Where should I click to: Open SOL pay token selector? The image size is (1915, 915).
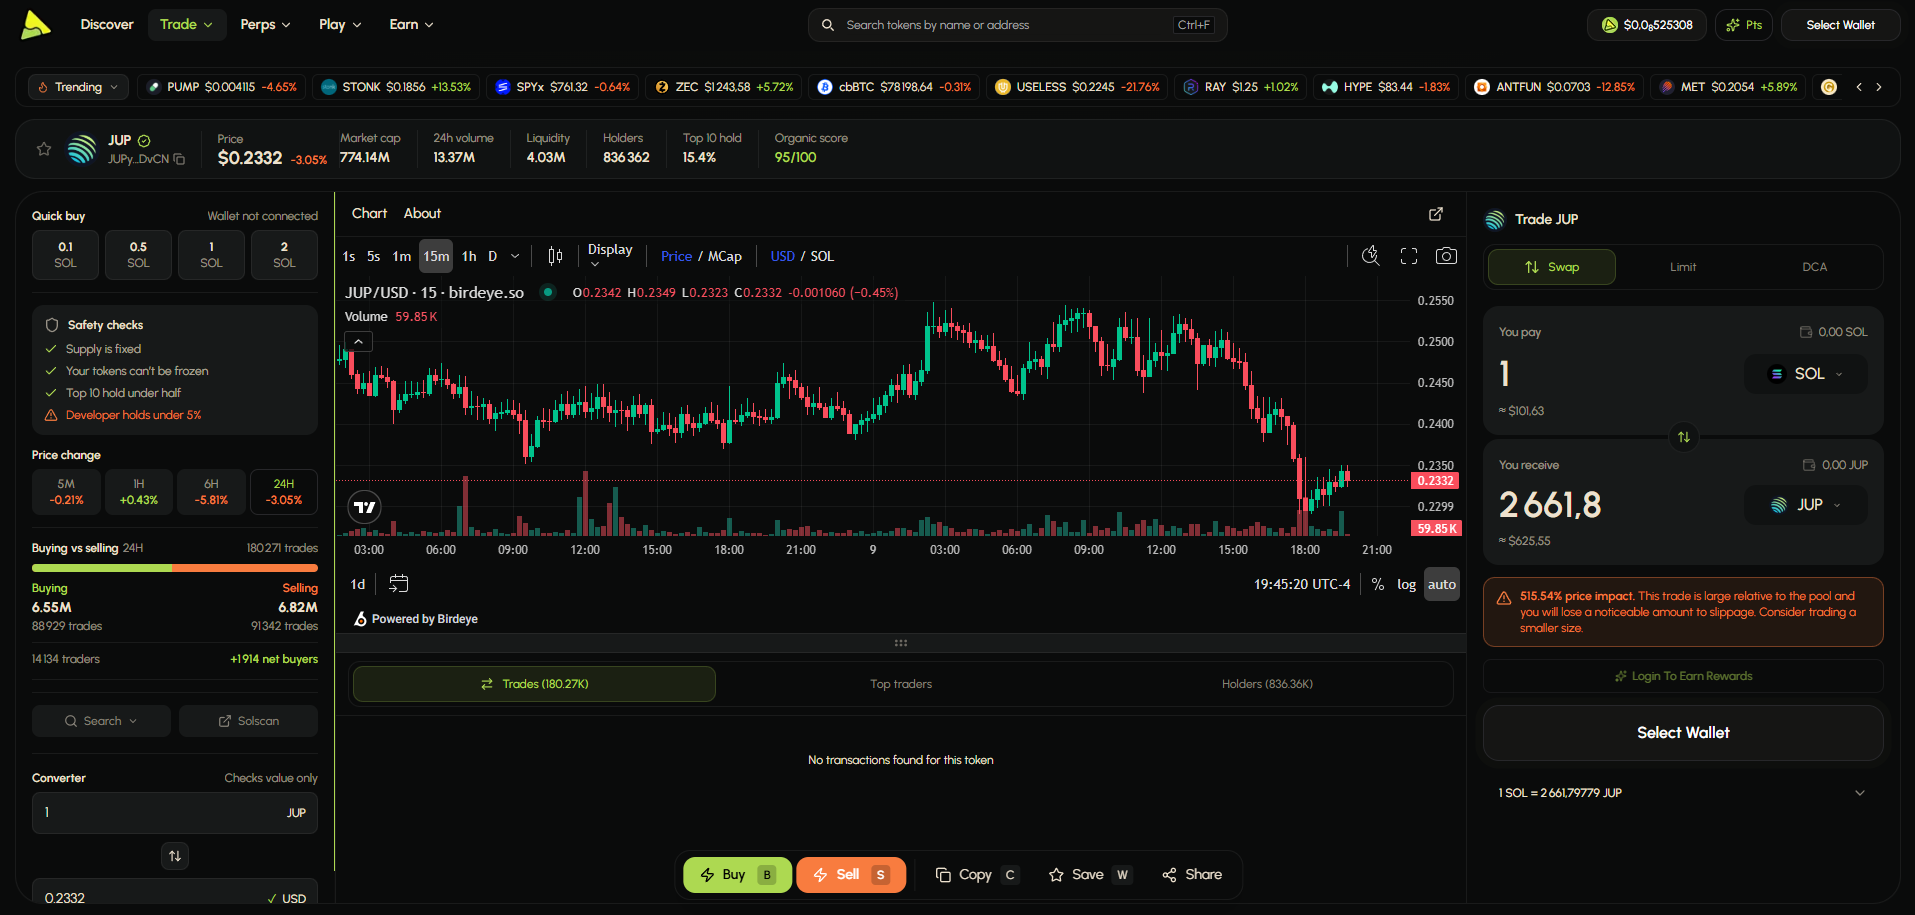click(1806, 374)
